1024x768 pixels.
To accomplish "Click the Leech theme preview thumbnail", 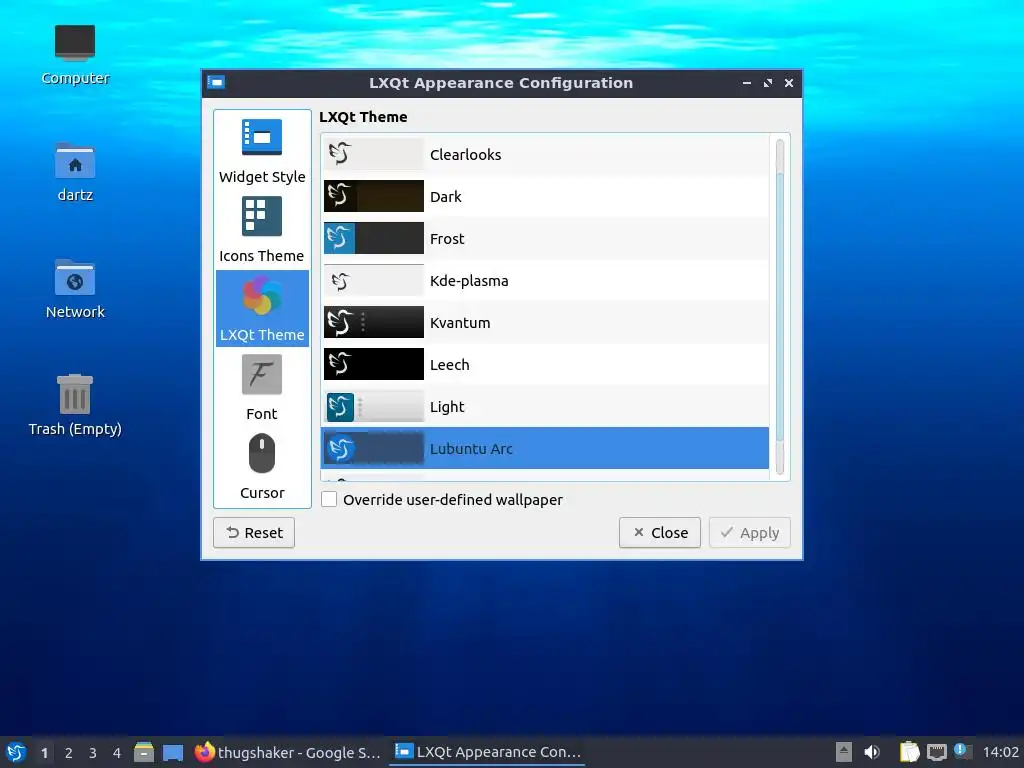I will click(374, 364).
